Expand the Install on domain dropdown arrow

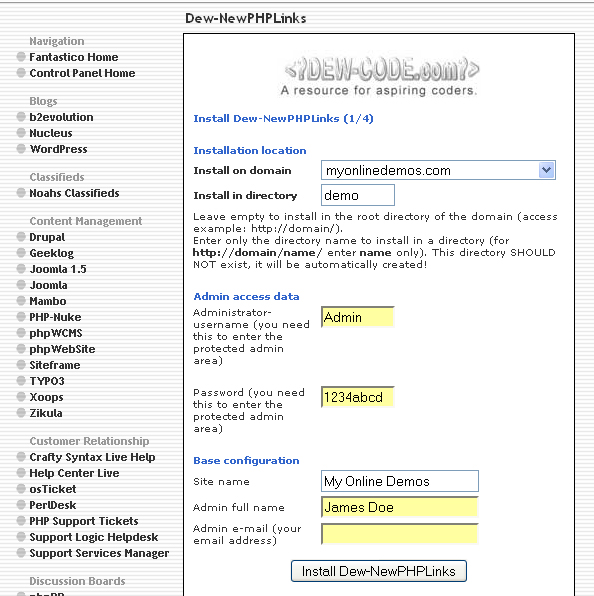[546, 170]
